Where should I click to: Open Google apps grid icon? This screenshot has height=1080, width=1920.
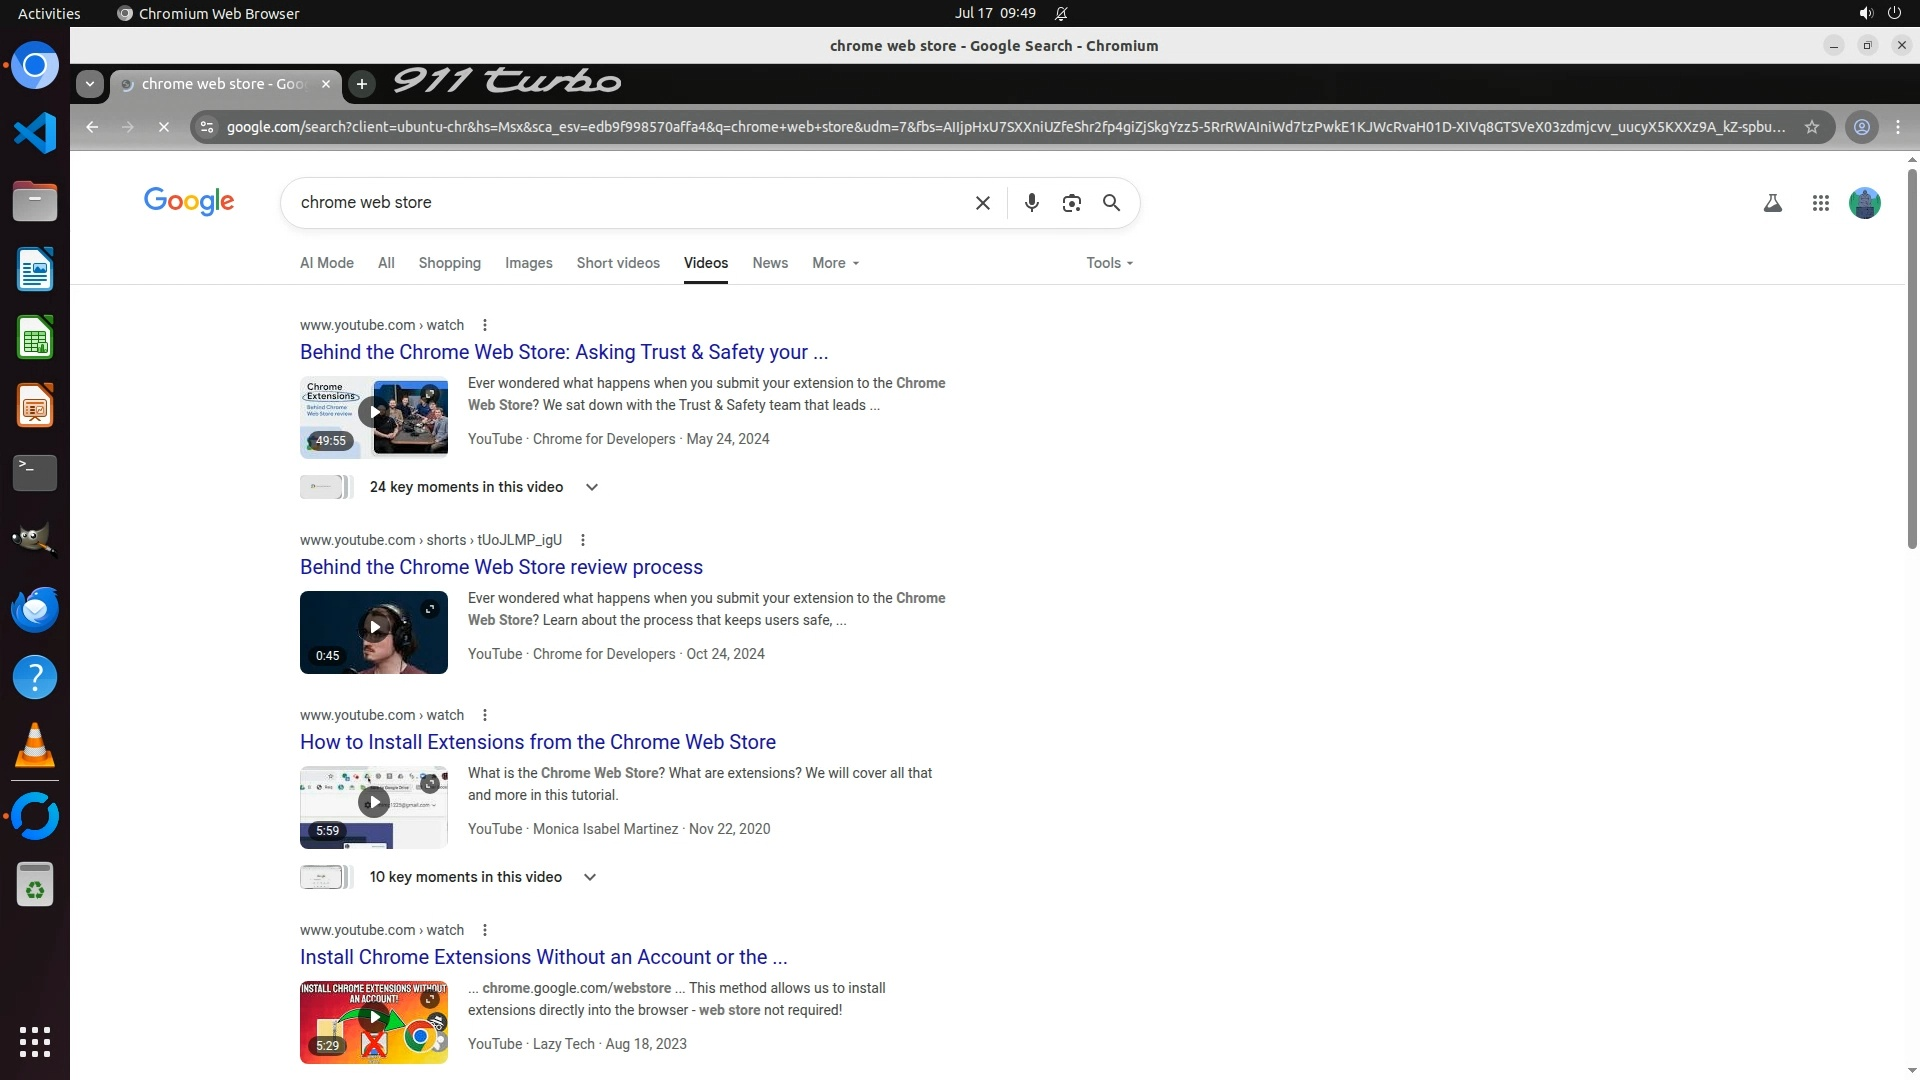click(1820, 203)
